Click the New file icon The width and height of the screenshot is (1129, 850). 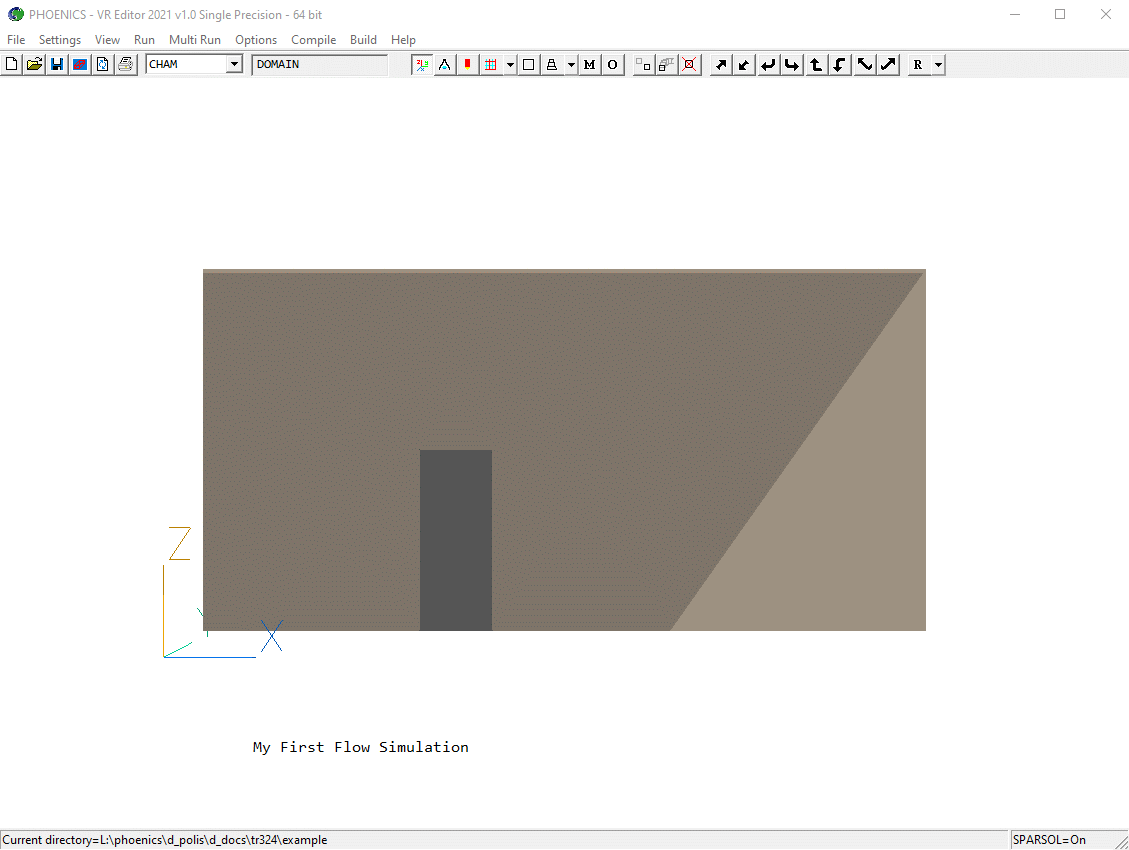click(12, 65)
